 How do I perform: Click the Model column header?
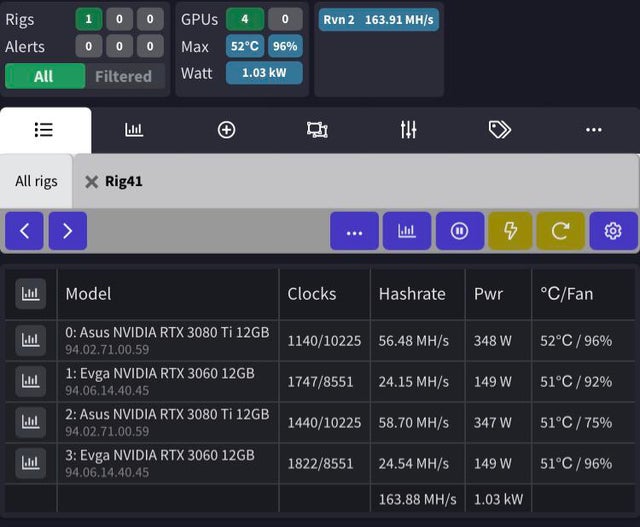pyautogui.click(x=88, y=294)
